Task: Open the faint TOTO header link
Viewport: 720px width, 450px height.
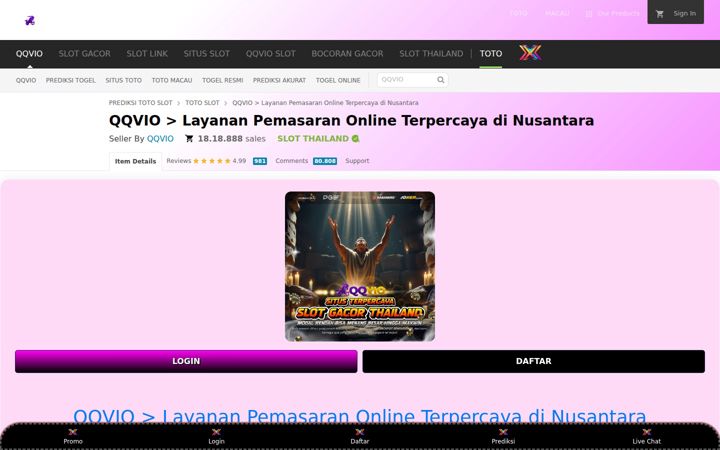Action: pos(518,14)
